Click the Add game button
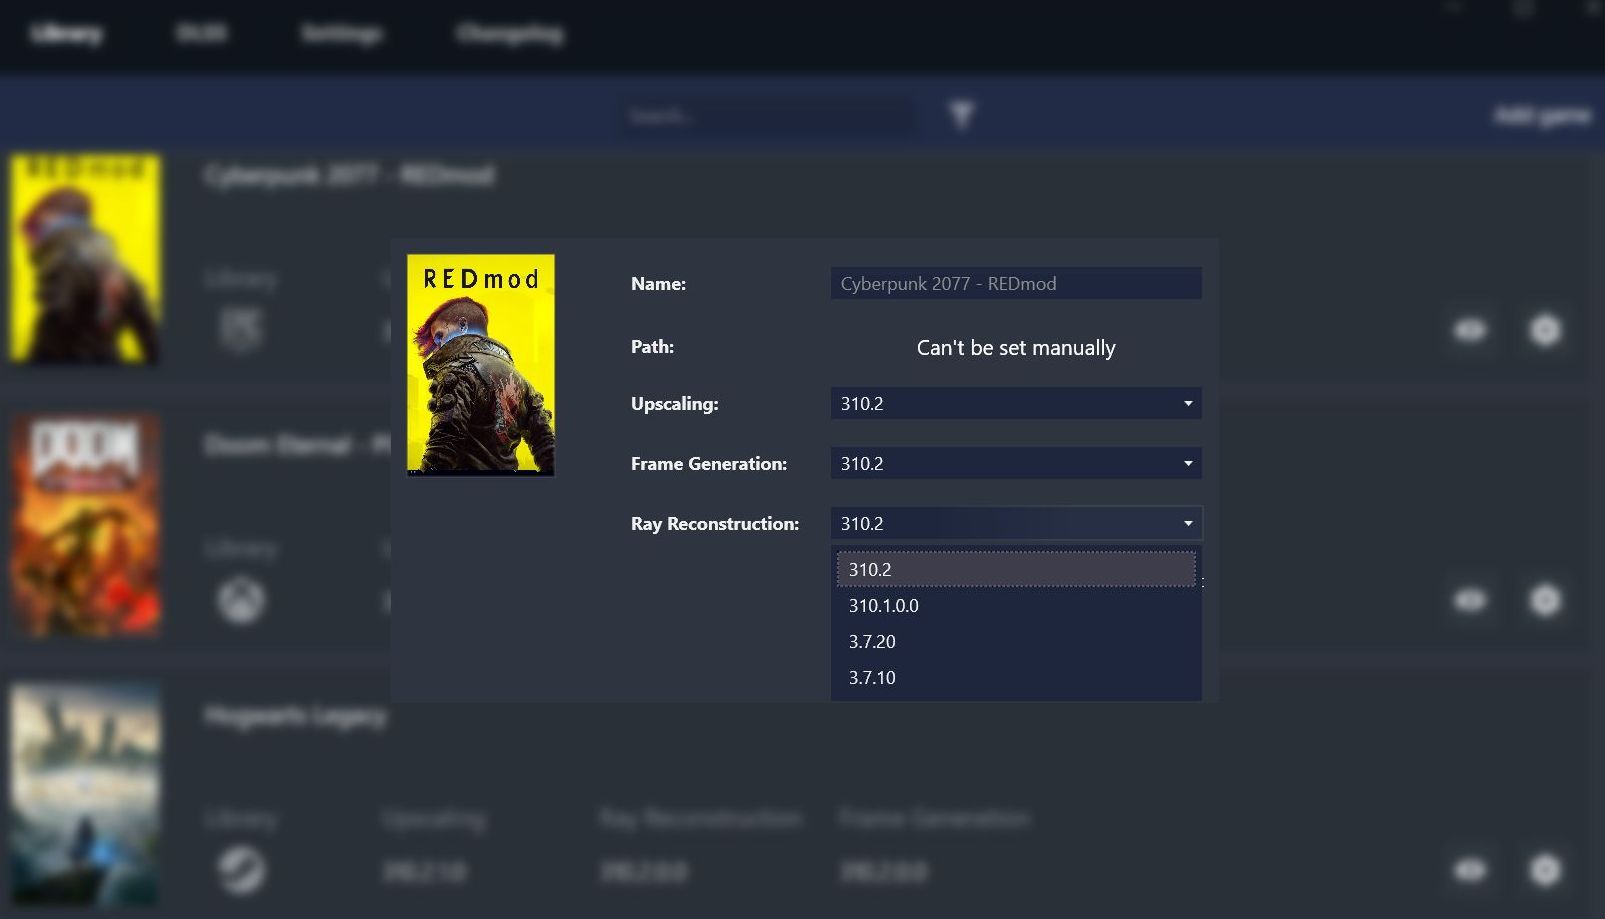The width and height of the screenshot is (1605, 919). pyautogui.click(x=1541, y=116)
